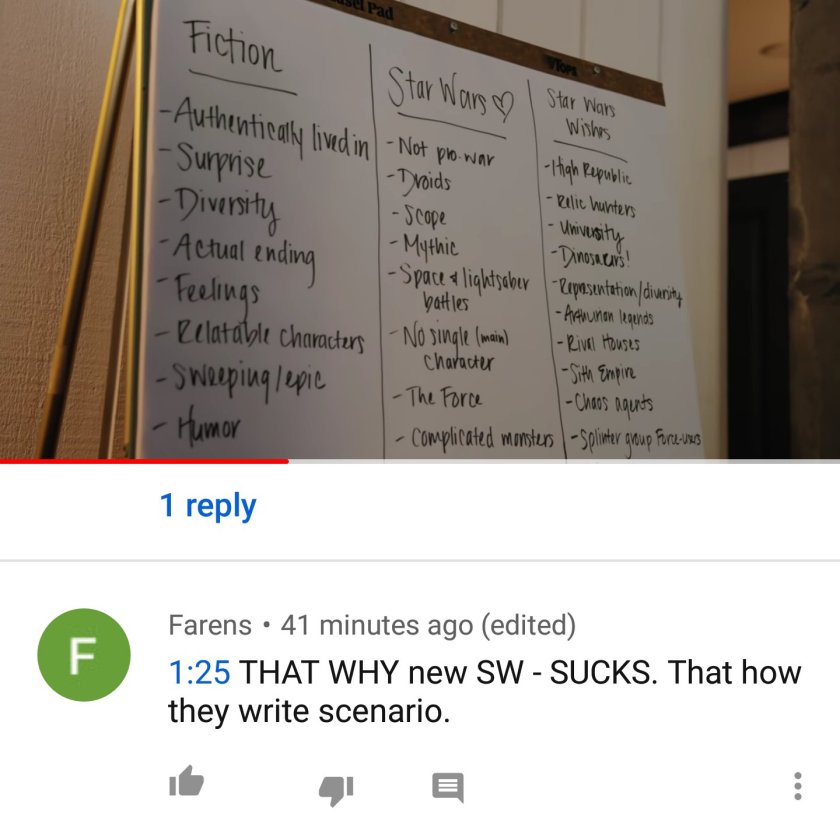Tap the video on the 'Fiction' heading
This screenshot has width=840, height=831.
(x=233, y=47)
